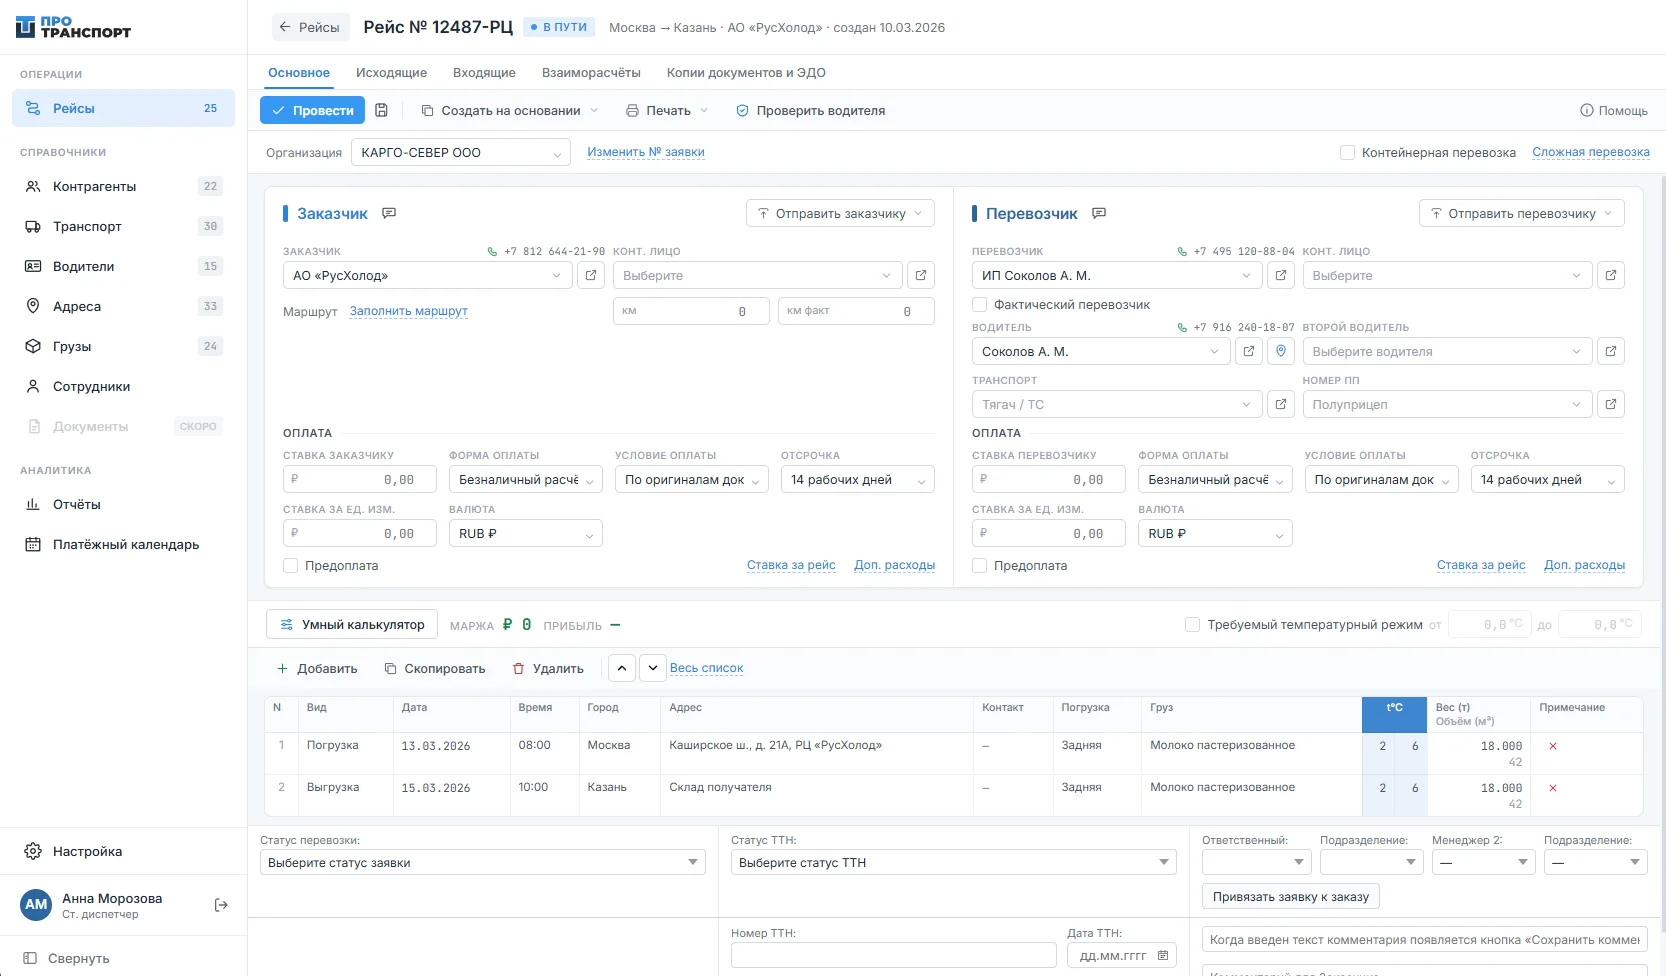Move route row down arrow
1666x976 pixels.
tap(653, 668)
